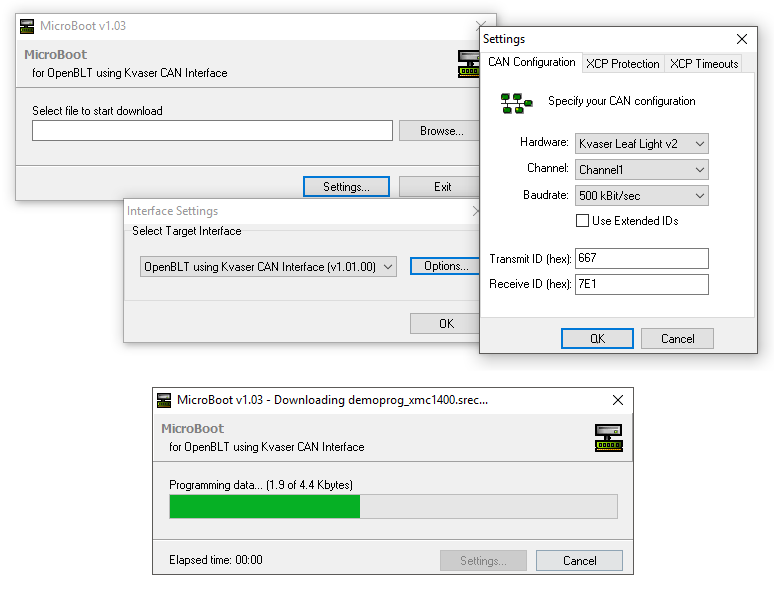Click Browse... to select a file

pos(441,131)
